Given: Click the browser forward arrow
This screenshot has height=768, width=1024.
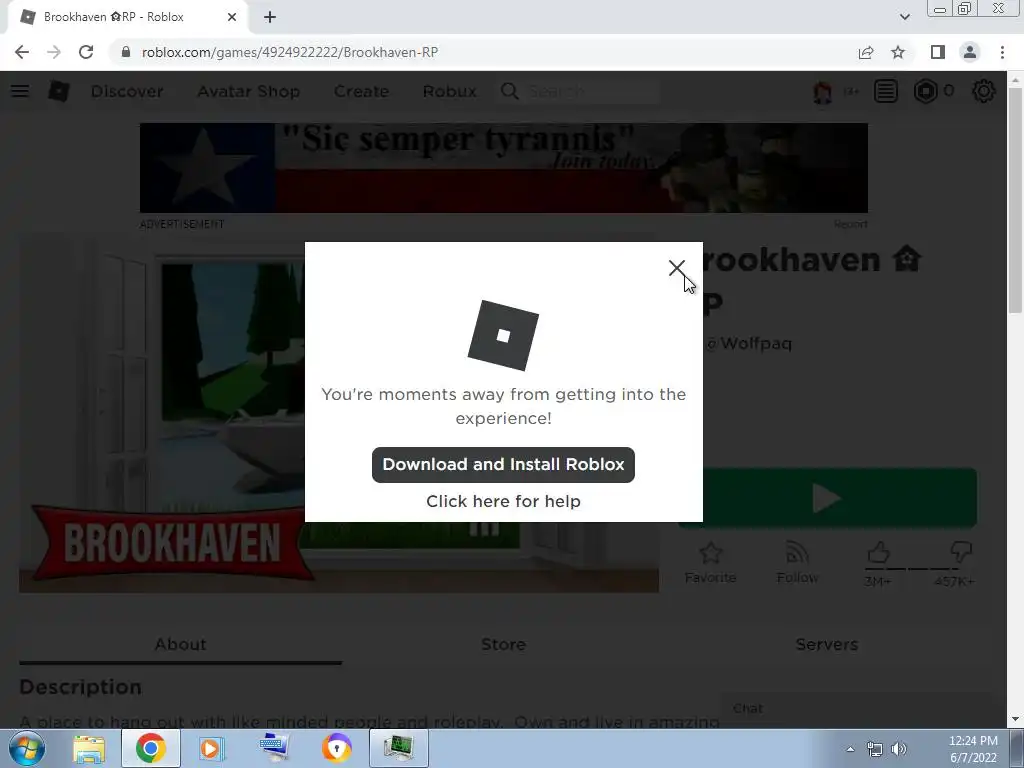Looking at the screenshot, I should pos(54,52).
